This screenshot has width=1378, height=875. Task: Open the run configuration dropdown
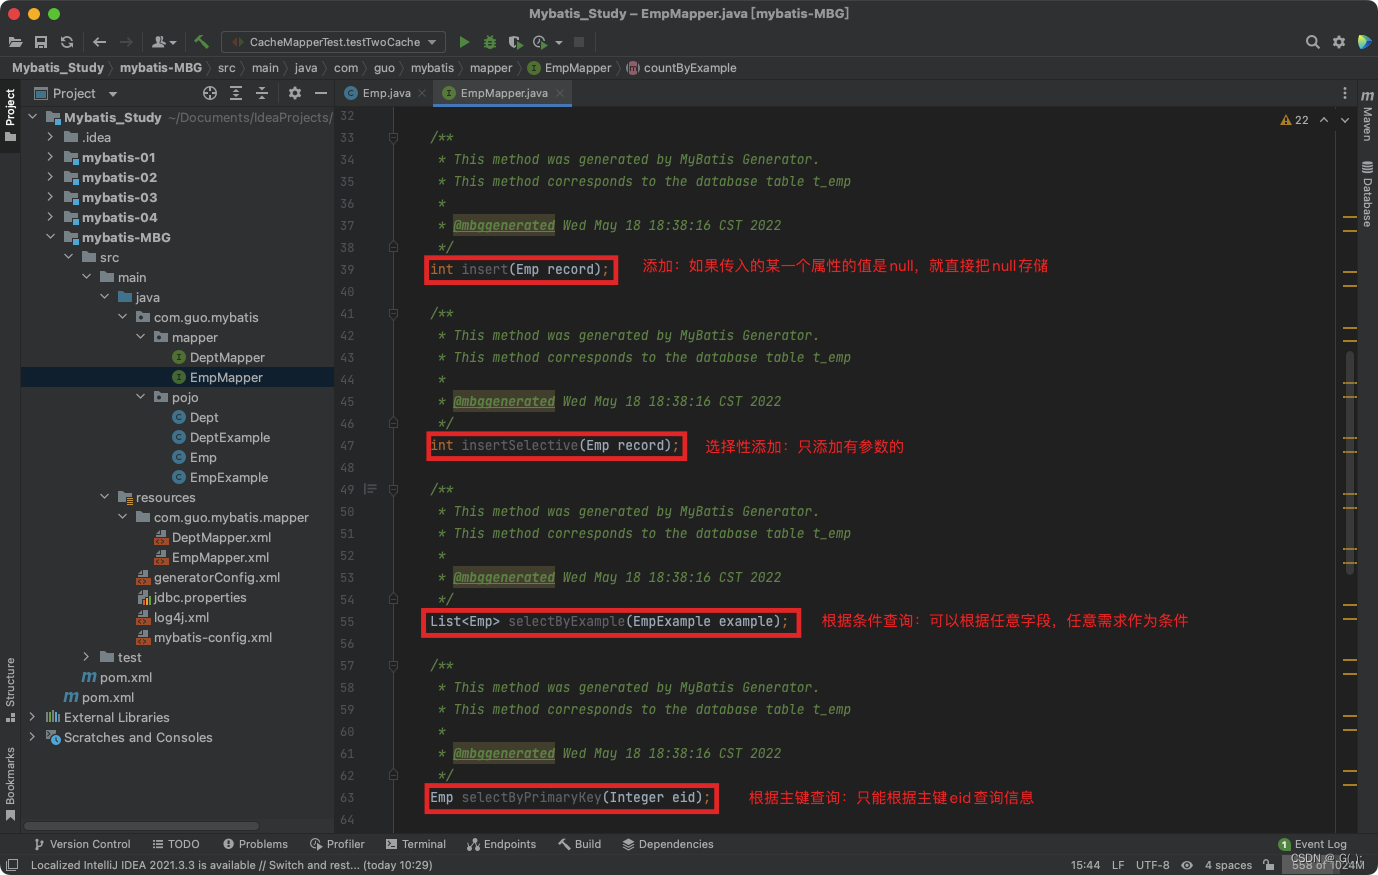334,42
